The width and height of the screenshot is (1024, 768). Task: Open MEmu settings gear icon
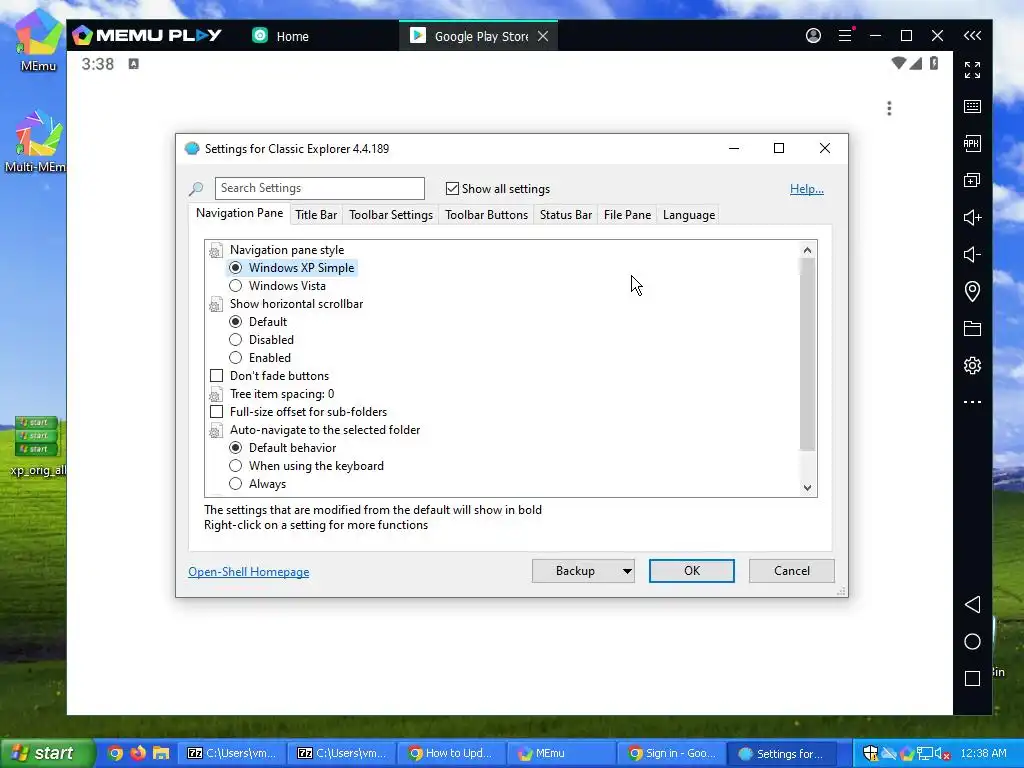(x=972, y=365)
